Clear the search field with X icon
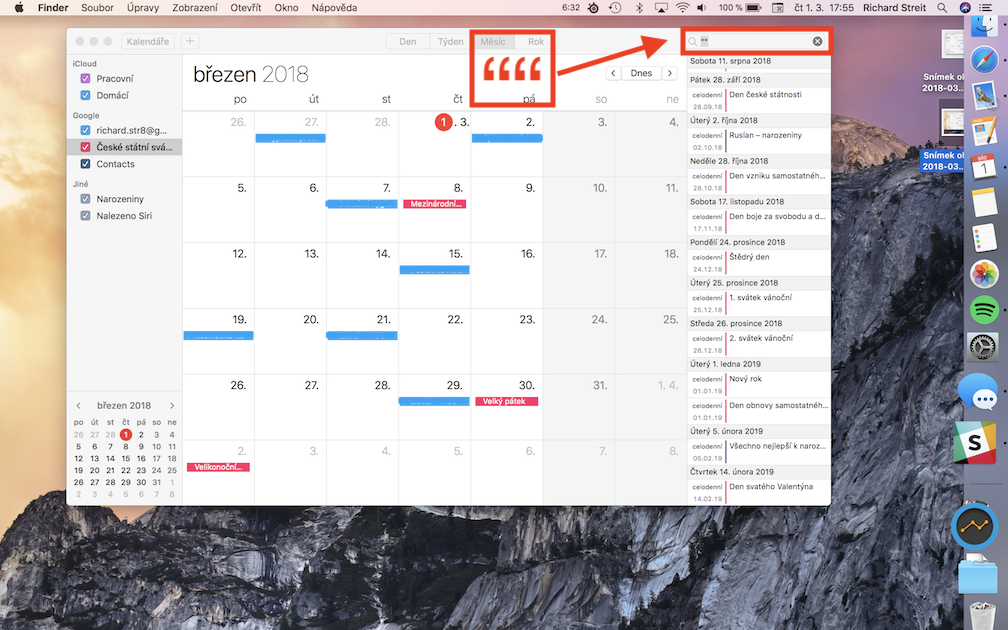This screenshot has width=1008, height=630. [817, 42]
